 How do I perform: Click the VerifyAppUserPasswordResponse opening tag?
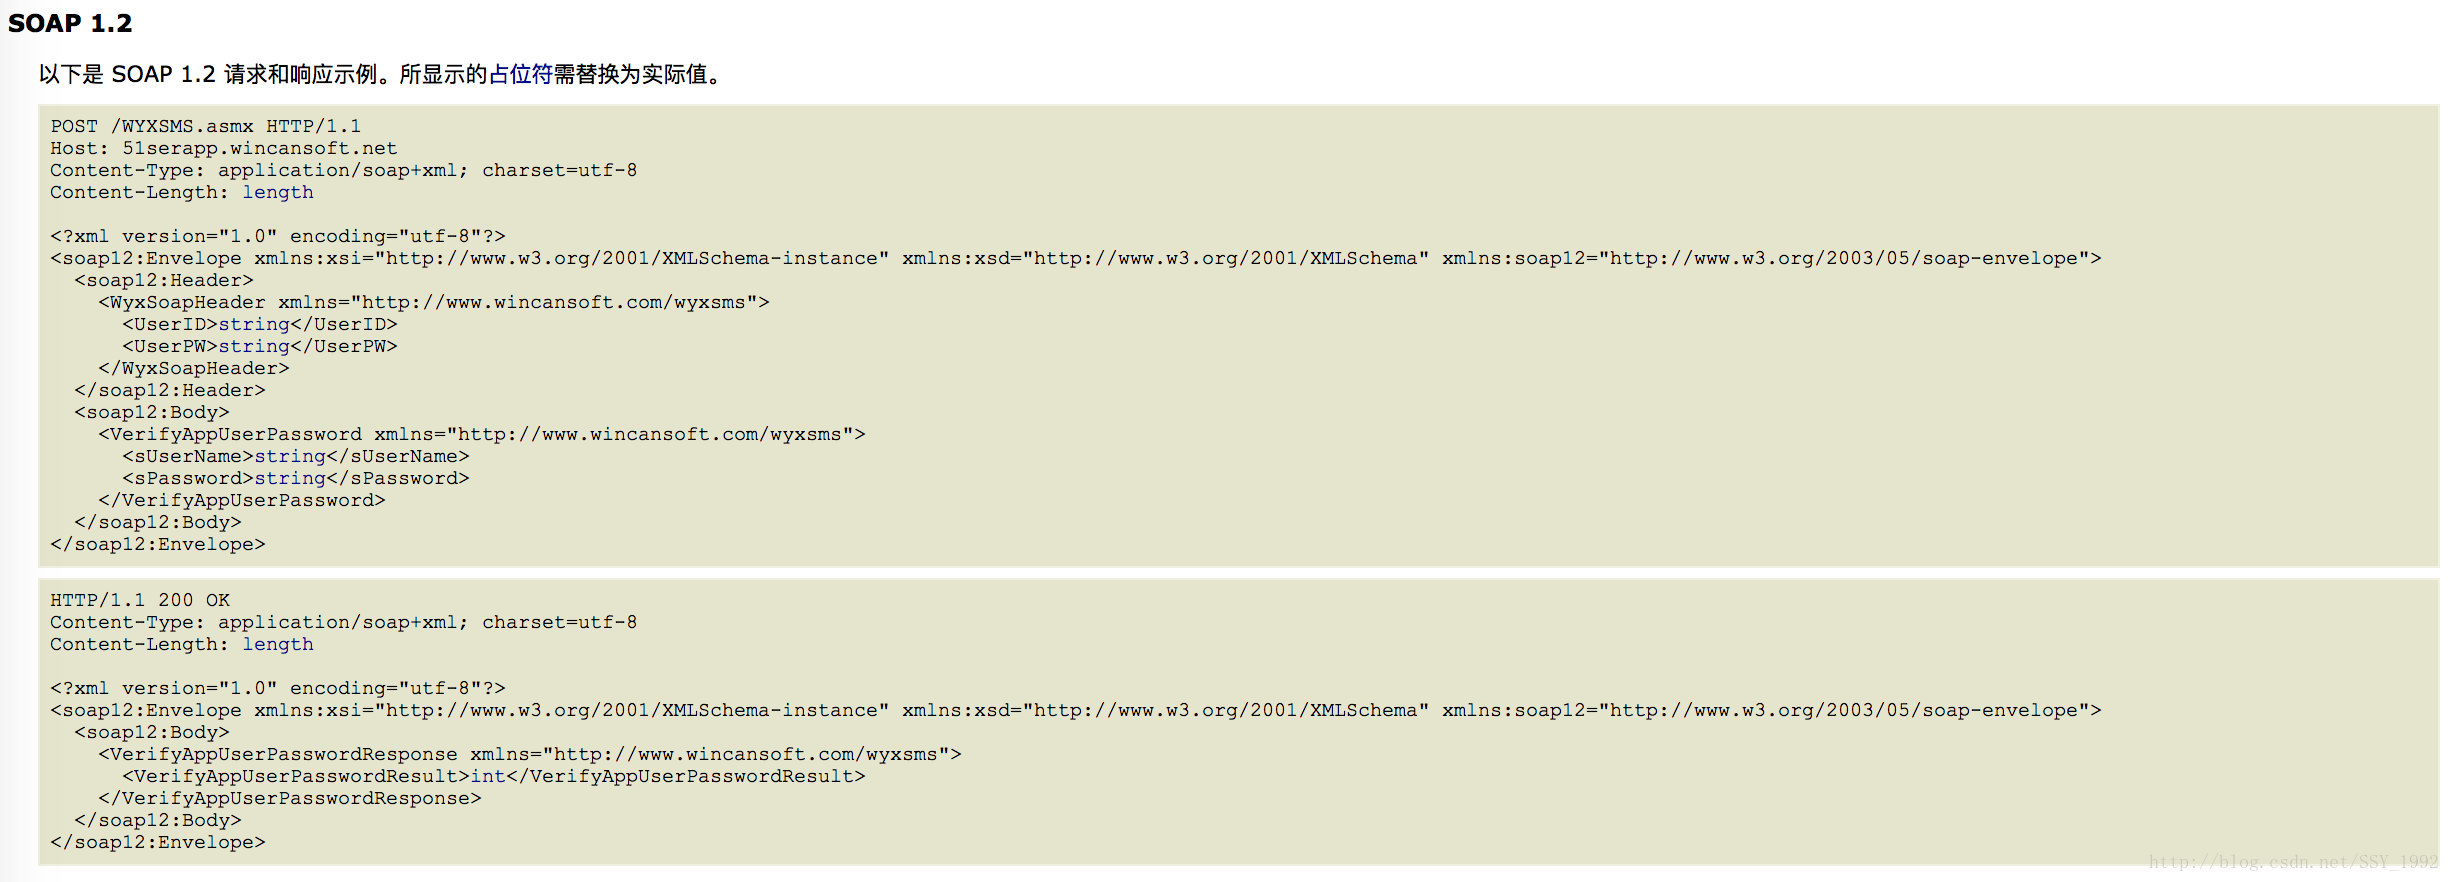pos(530,754)
